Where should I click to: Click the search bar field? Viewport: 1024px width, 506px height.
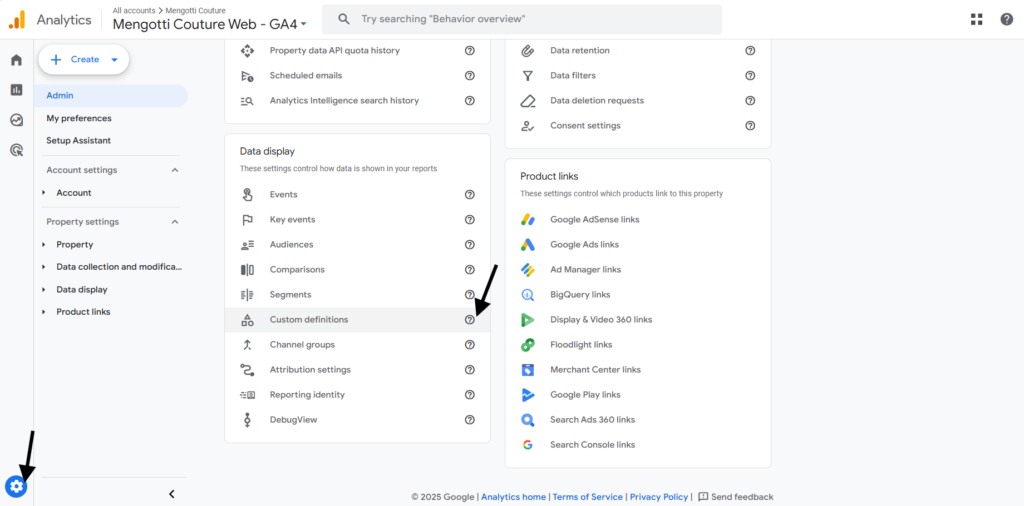coord(522,19)
